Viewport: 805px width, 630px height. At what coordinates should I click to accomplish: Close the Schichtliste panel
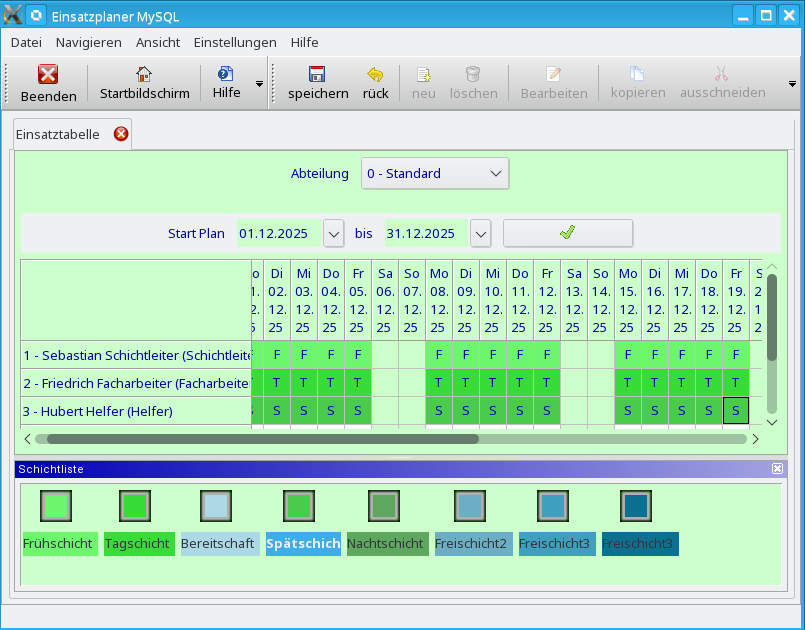click(777, 468)
